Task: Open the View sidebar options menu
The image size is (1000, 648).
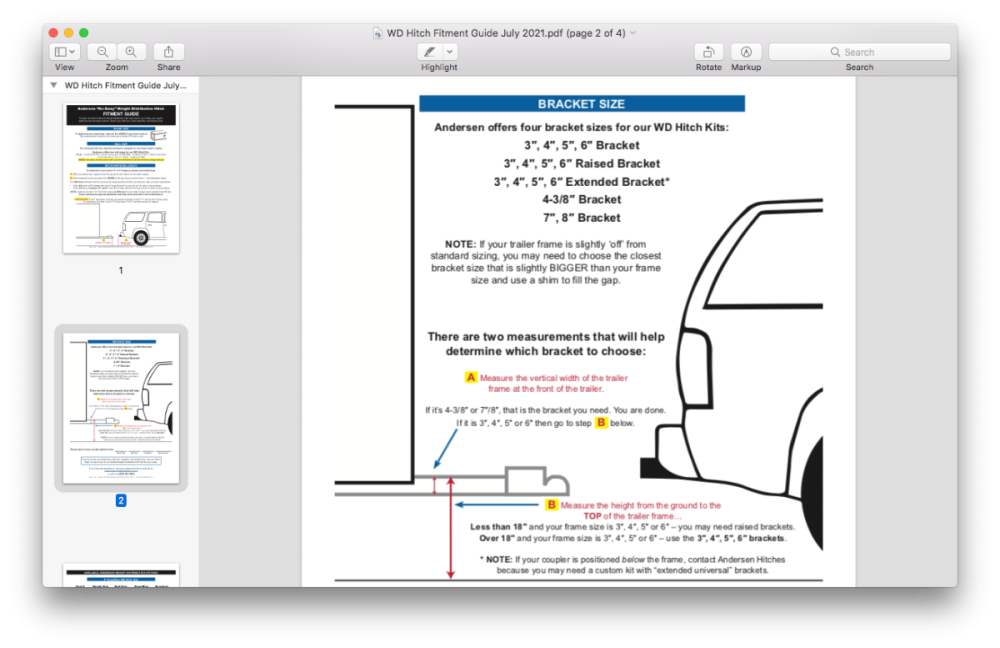Action: (x=64, y=51)
